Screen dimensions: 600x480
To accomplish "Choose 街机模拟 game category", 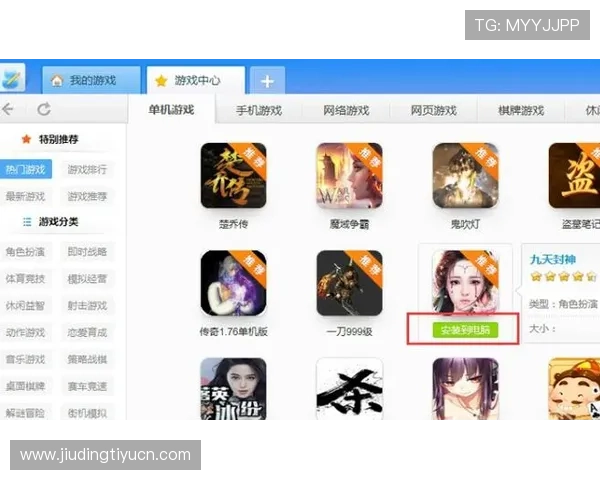I will point(87,413).
